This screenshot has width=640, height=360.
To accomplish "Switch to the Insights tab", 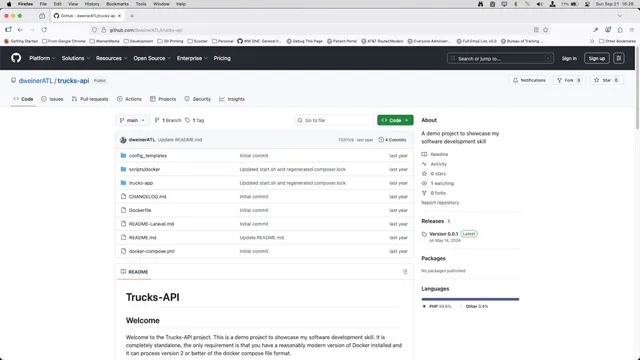I will click(232, 99).
